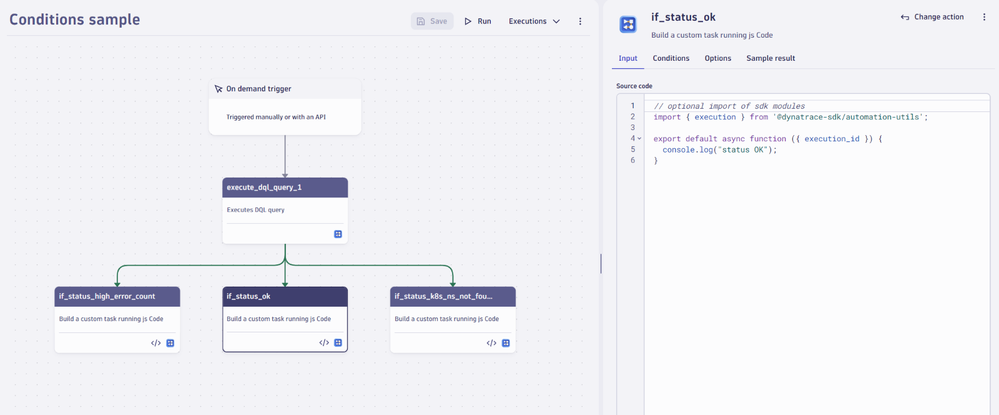Click the import statement on line 2
Image resolution: width=999 pixels, height=415 pixels.
791,117
